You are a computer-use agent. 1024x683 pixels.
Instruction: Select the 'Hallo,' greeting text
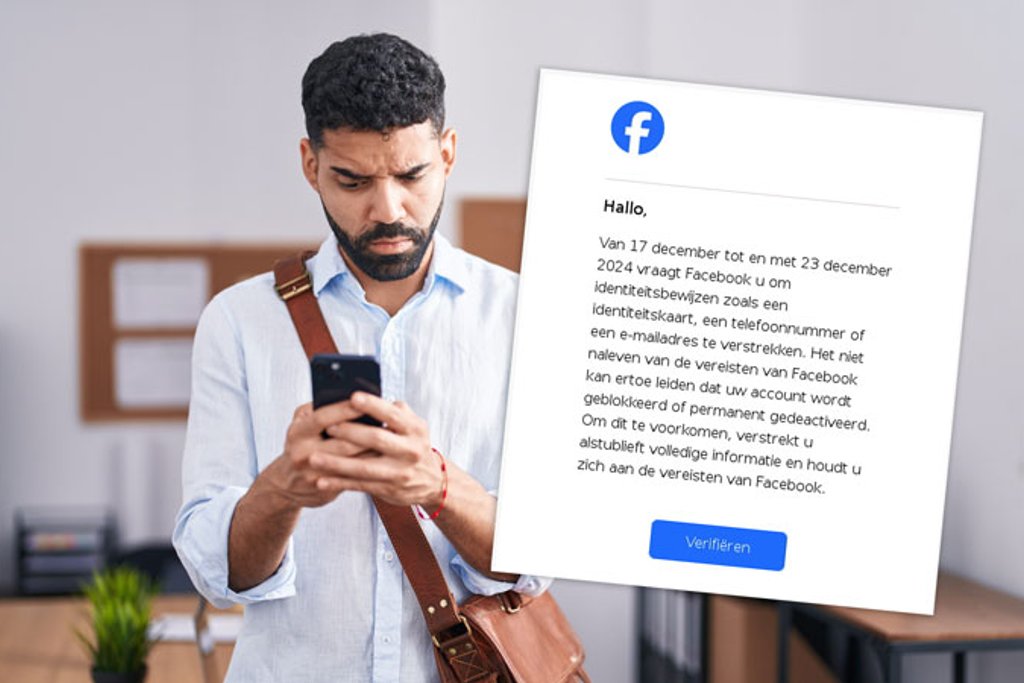625,208
